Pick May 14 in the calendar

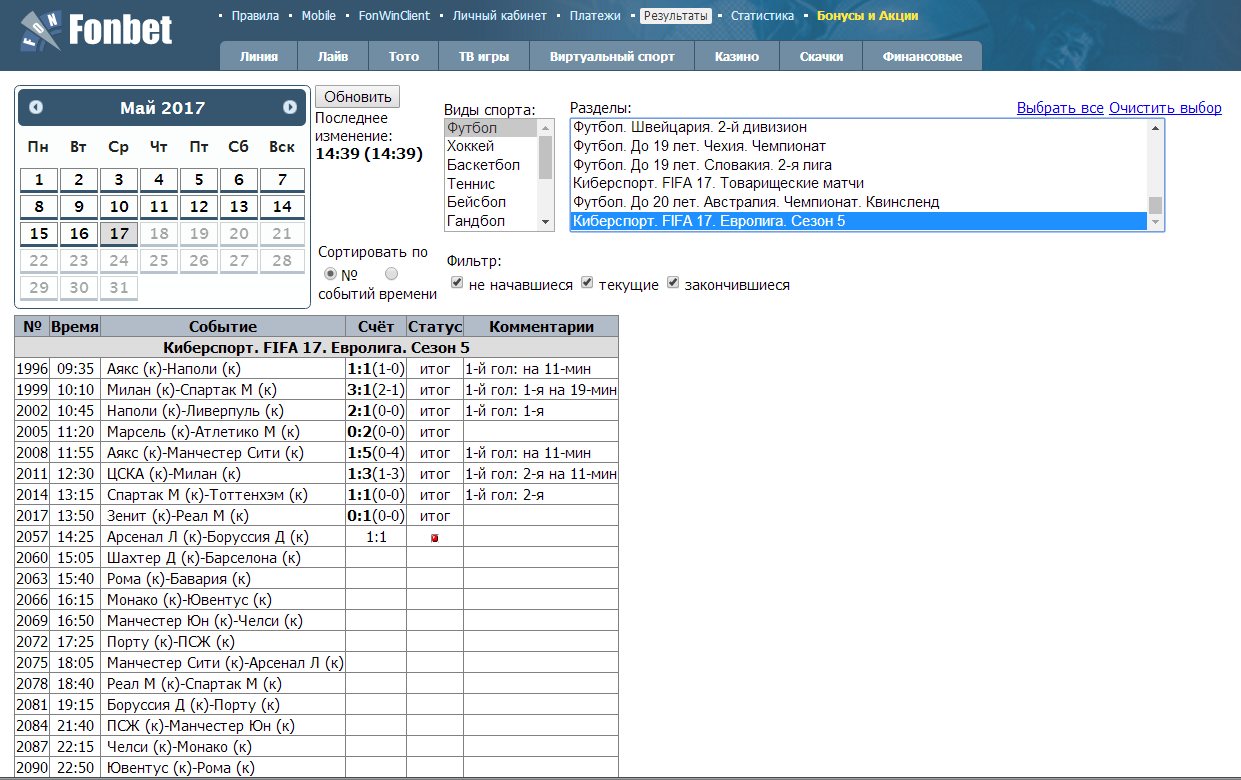[x=282, y=207]
